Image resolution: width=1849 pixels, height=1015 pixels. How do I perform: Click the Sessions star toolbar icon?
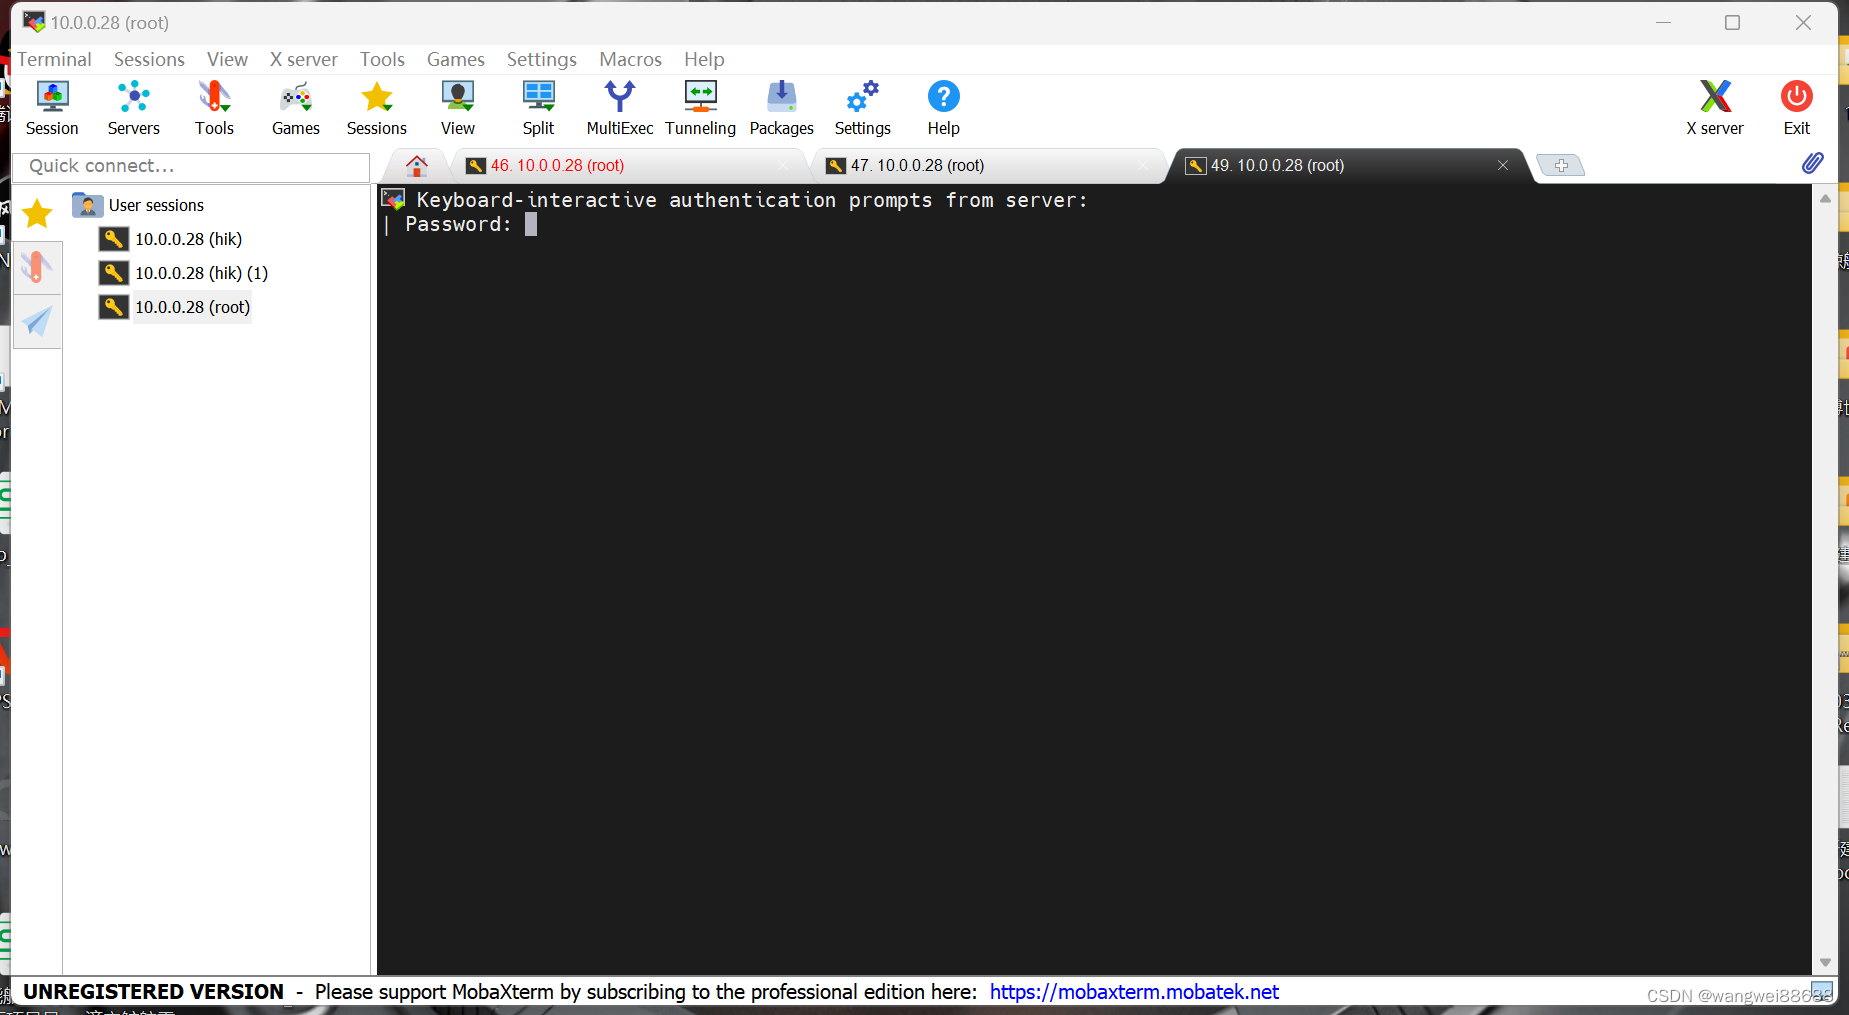coord(377,108)
